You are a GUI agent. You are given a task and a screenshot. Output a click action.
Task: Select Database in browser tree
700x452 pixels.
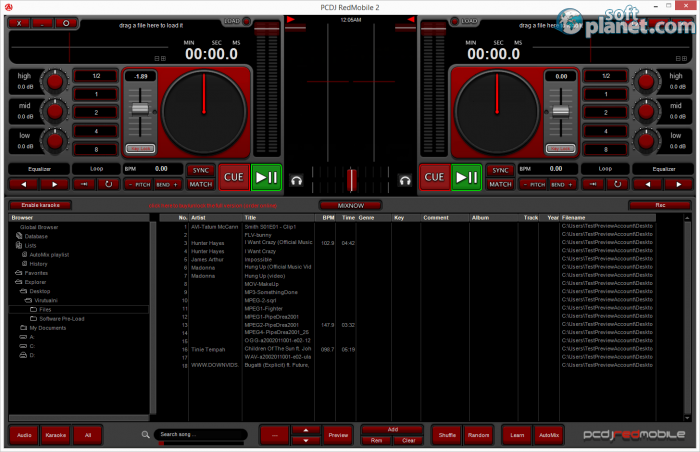[x=36, y=236]
